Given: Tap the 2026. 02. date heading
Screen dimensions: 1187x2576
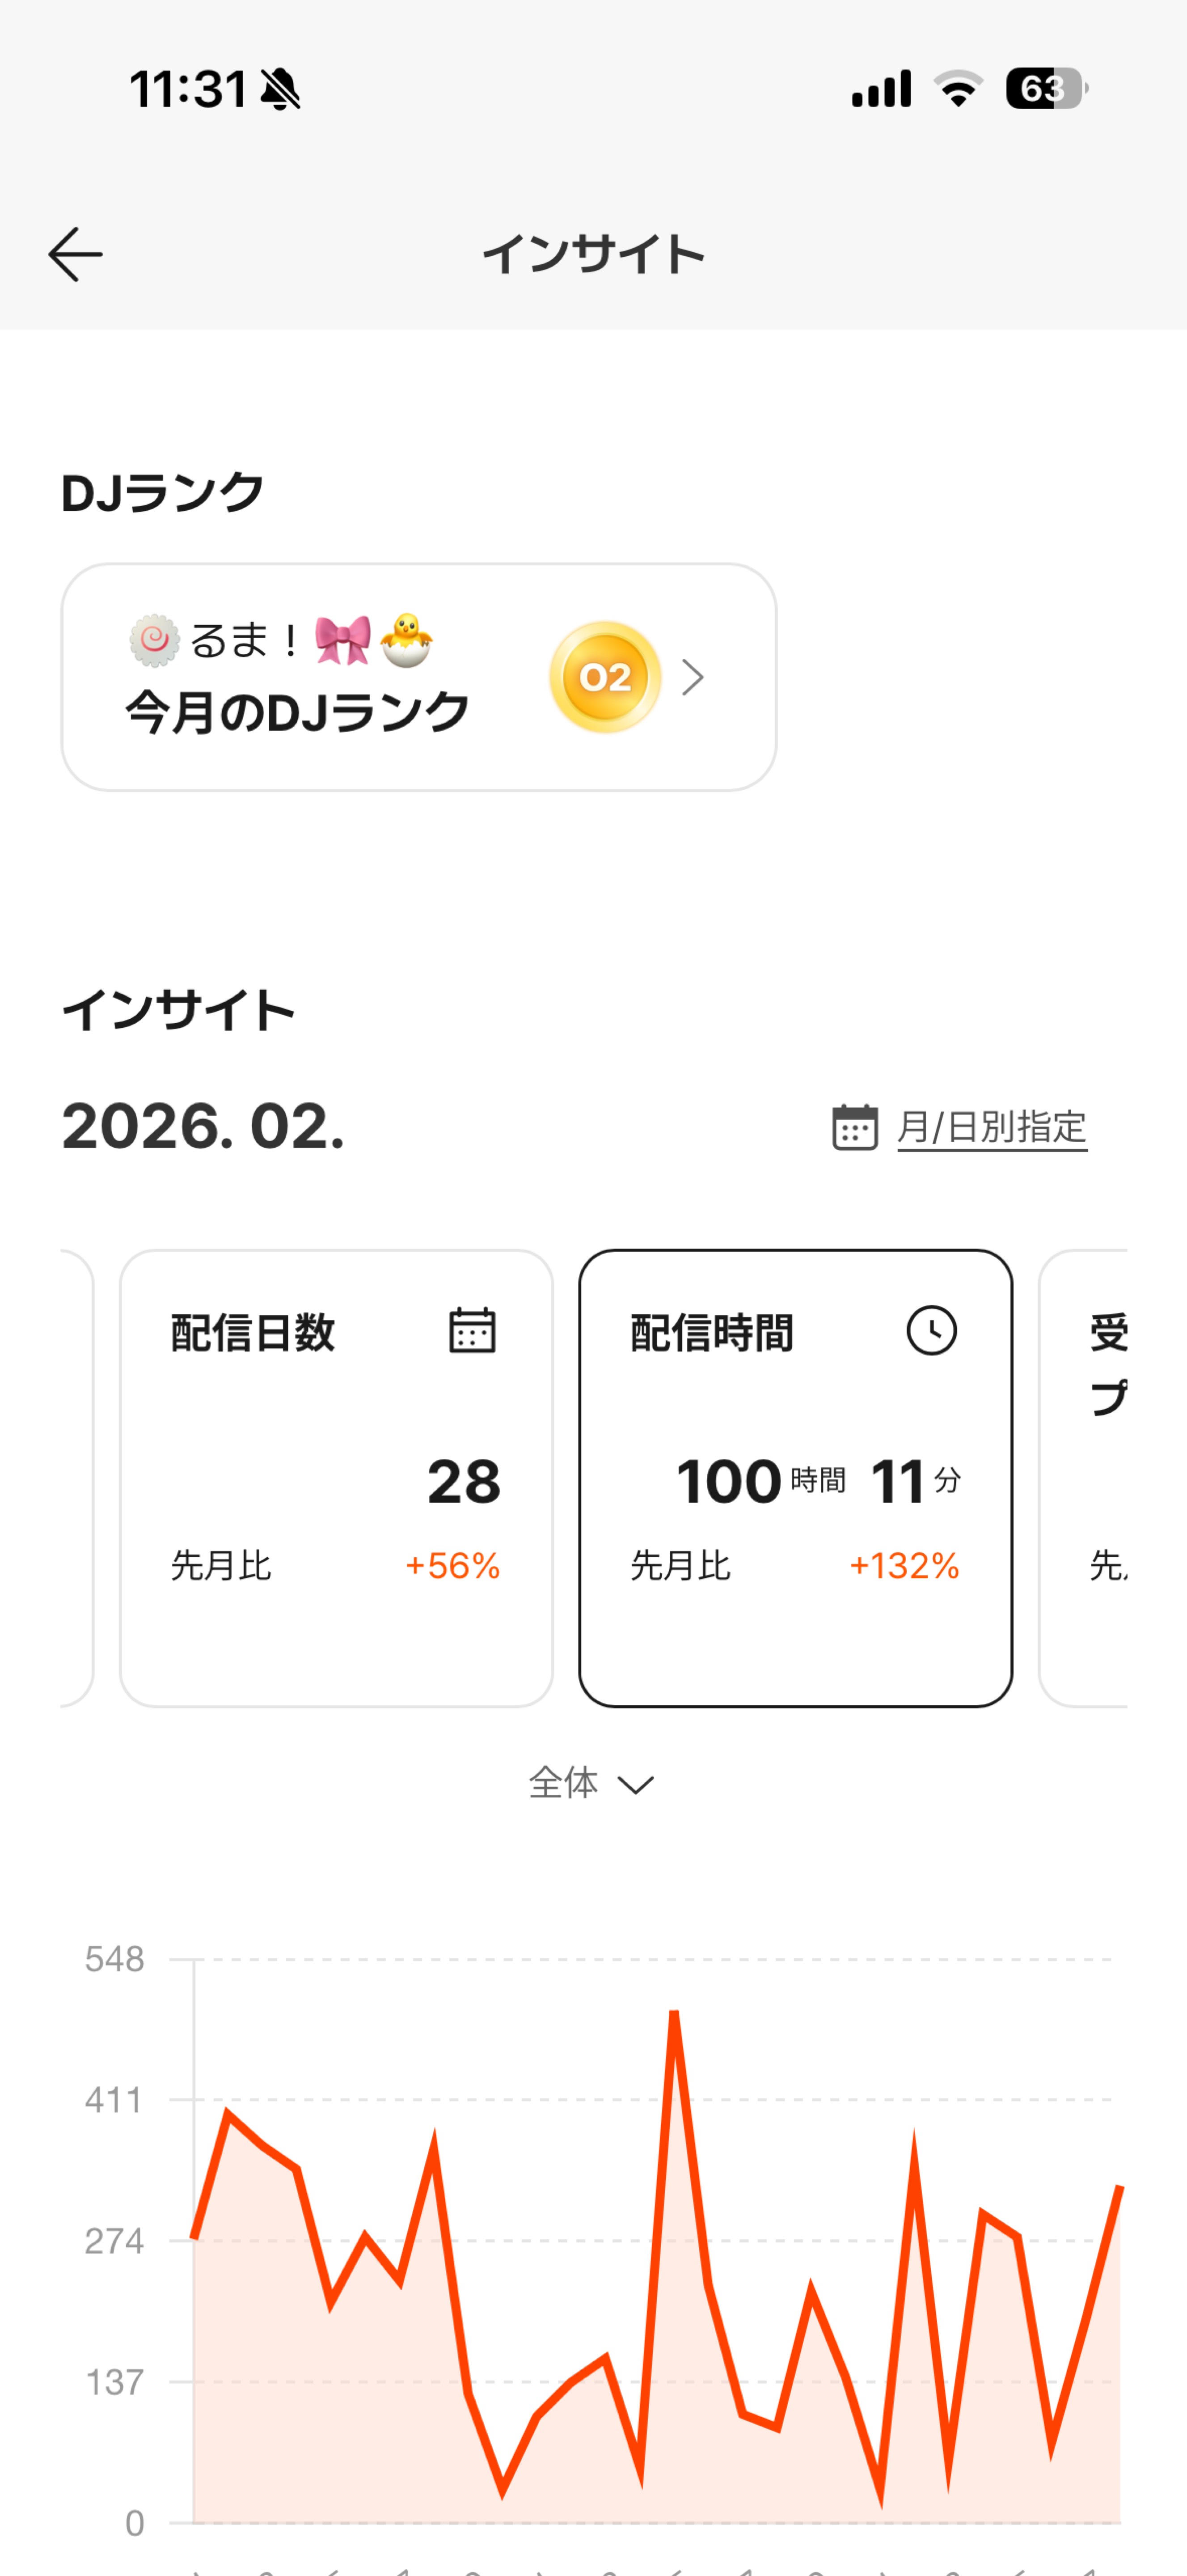Looking at the screenshot, I should (203, 1127).
